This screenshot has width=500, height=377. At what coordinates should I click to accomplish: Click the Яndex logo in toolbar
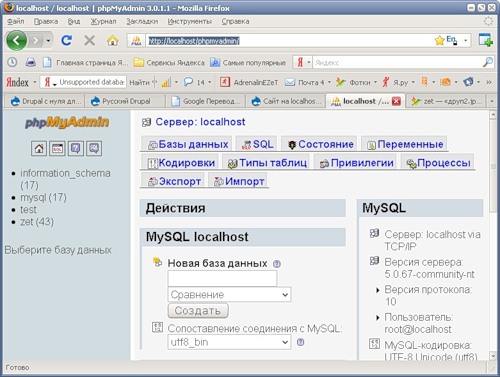click(x=17, y=82)
